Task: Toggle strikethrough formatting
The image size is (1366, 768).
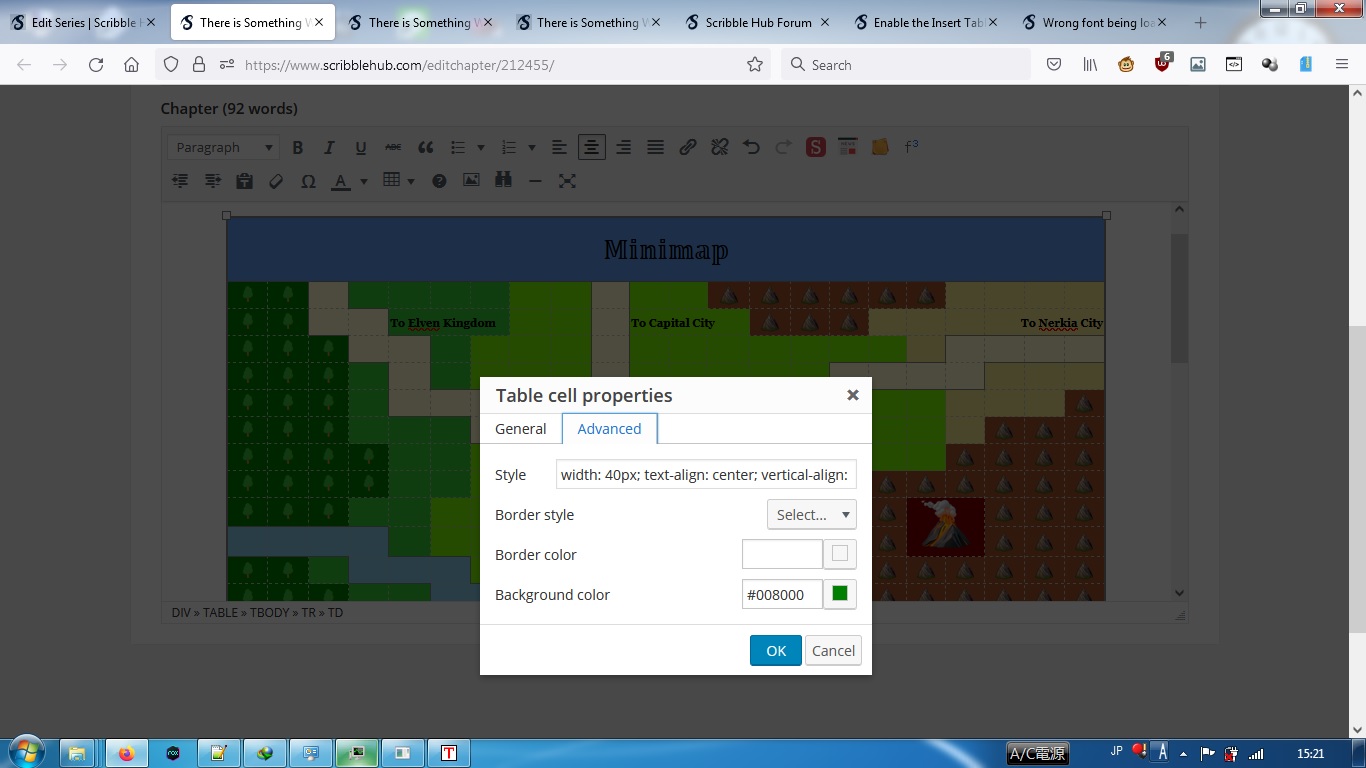Action: (x=393, y=148)
